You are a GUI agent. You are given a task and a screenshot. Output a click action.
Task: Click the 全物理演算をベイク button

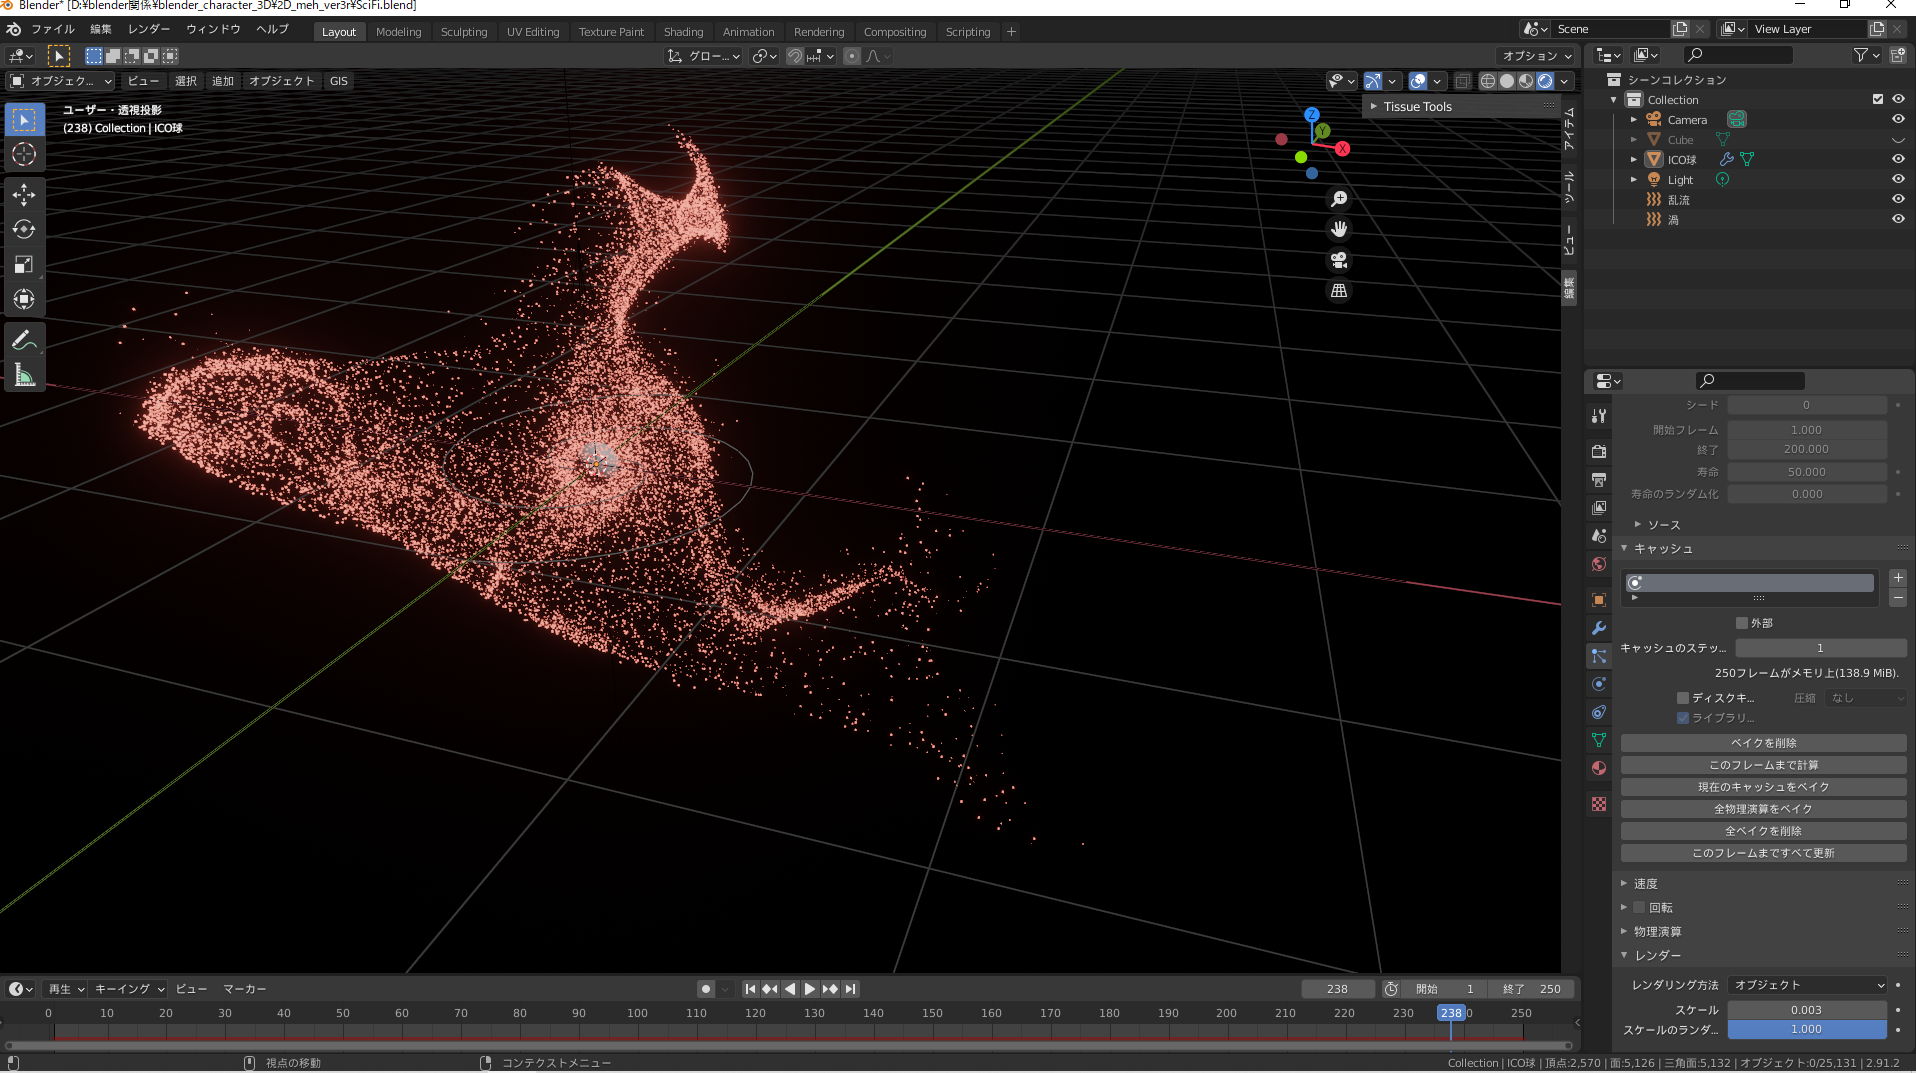pos(1763,809)
